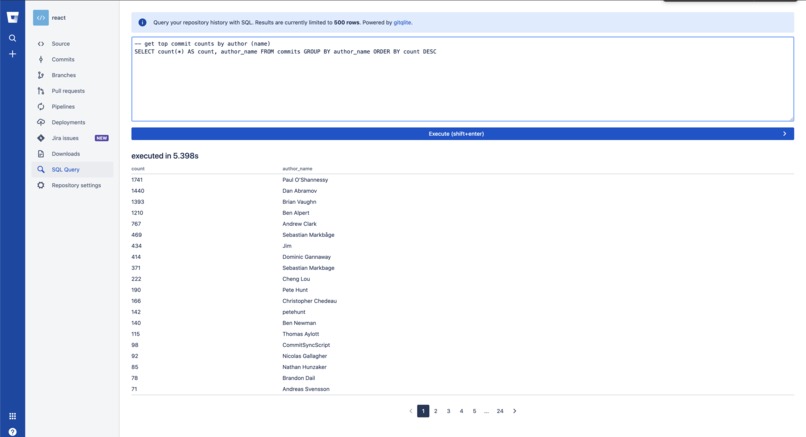Click the Andreas Svensson author cell
Screen dimensions: 806x437
(306, 389)
